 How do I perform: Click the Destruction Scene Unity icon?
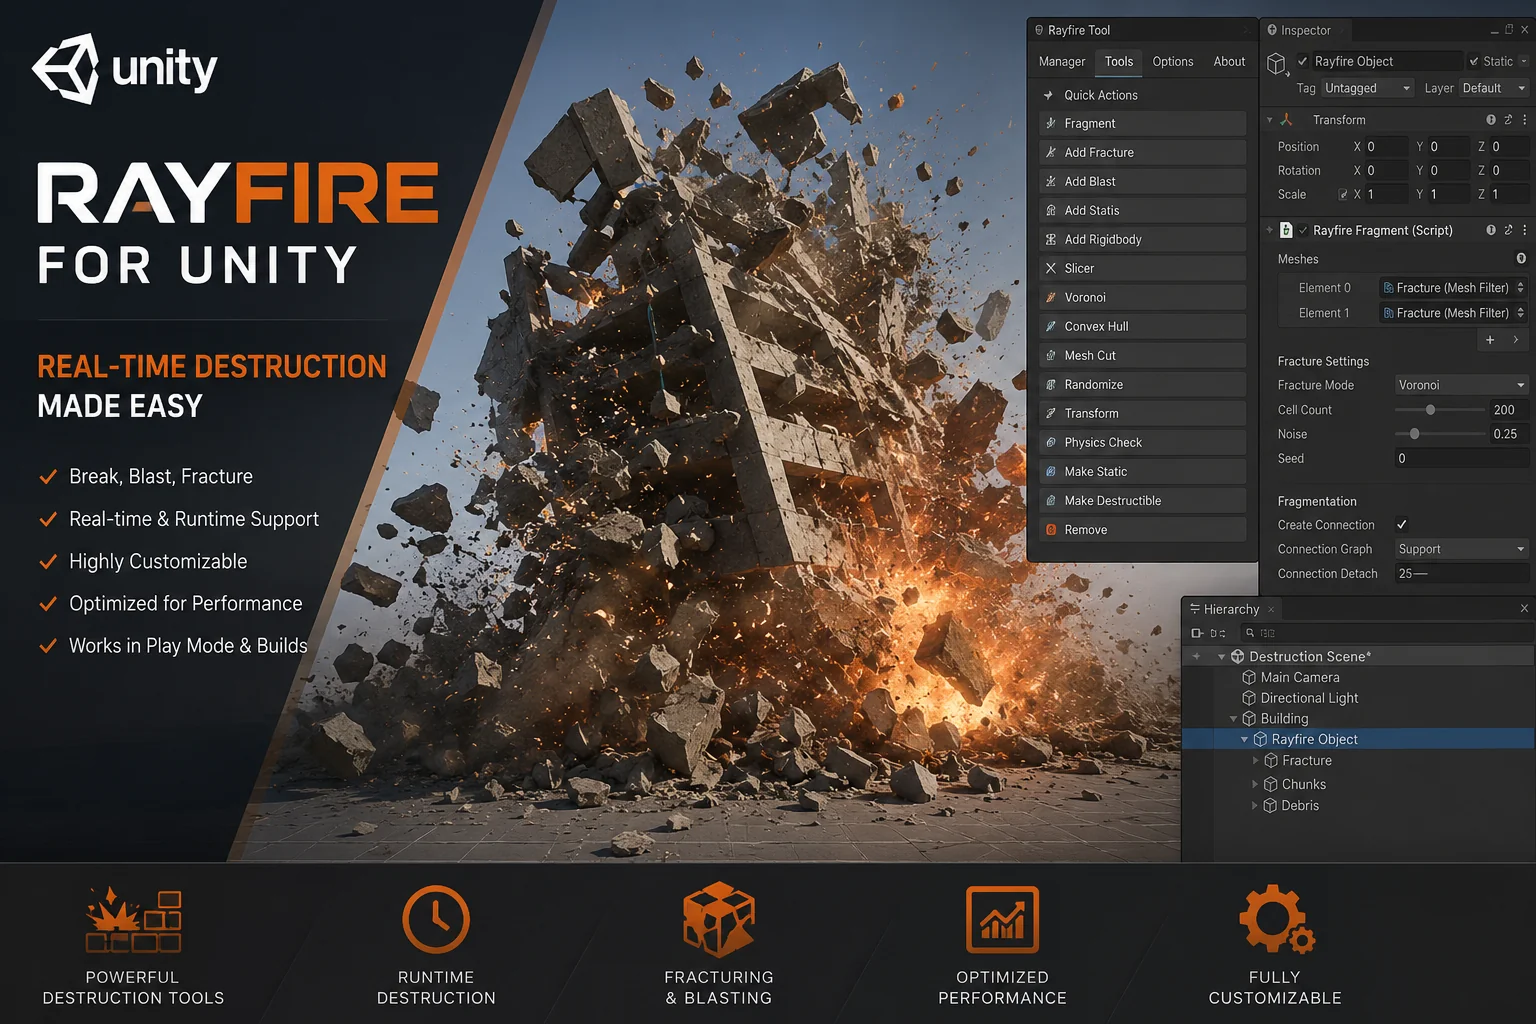point(1237,656)
